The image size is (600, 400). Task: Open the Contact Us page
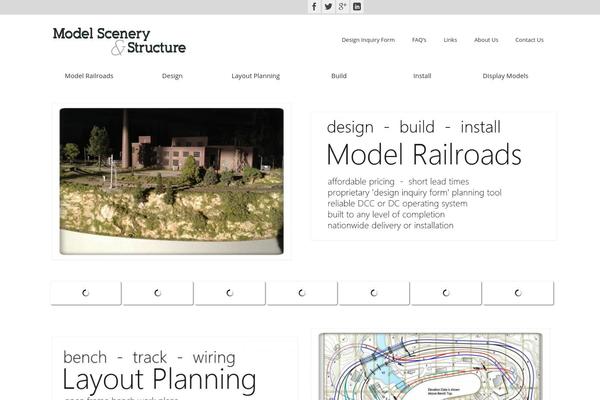[x=529, y=40]
